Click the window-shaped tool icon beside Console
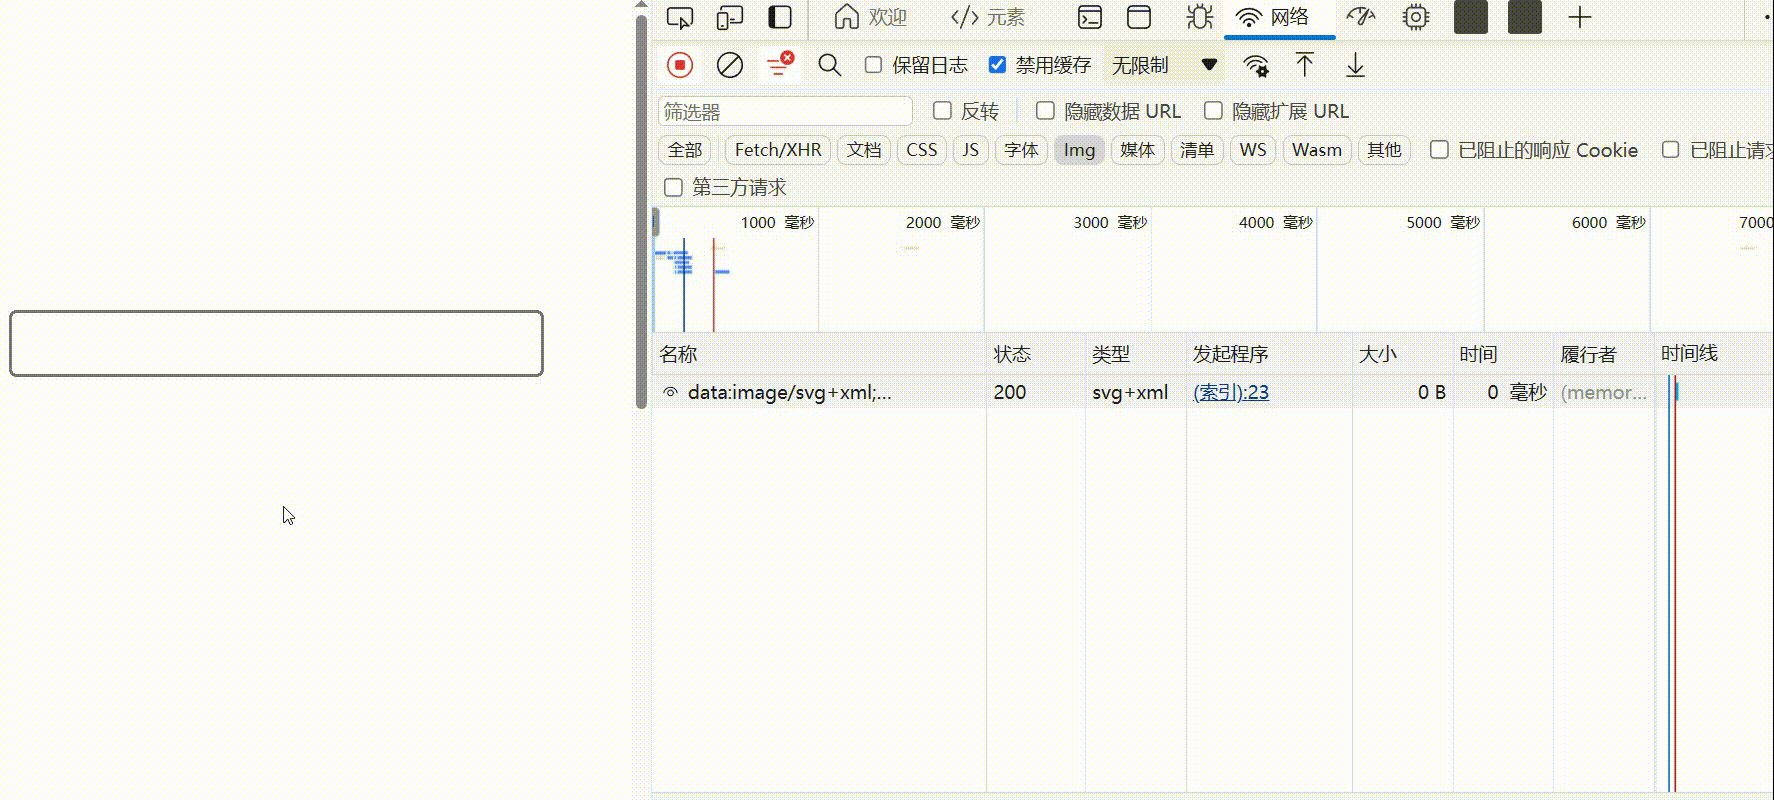The height and width of the screenshot is (800, 1774). pyautogui.click(x=1139, y=18)
